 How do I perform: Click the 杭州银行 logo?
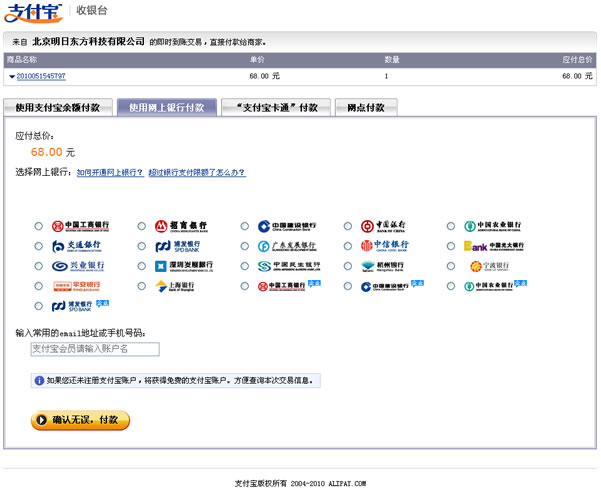pyautogui.click(x=382, y=266)
